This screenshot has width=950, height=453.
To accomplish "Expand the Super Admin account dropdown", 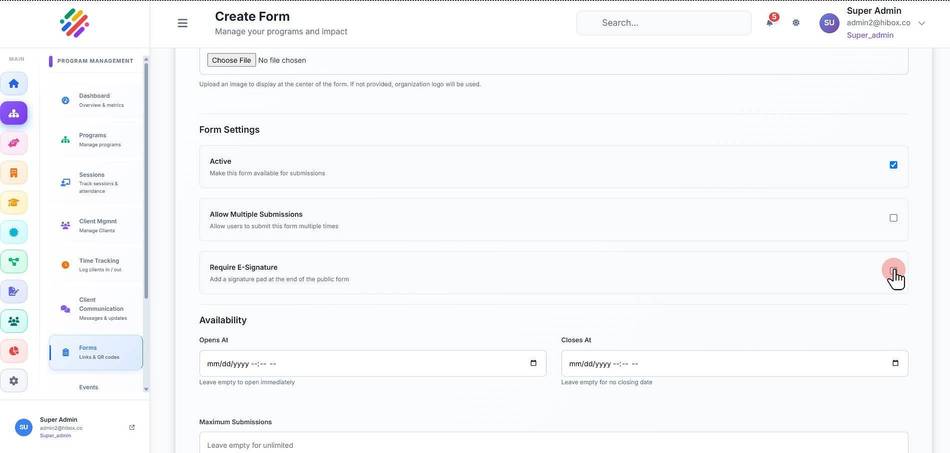I will (922, 23).
